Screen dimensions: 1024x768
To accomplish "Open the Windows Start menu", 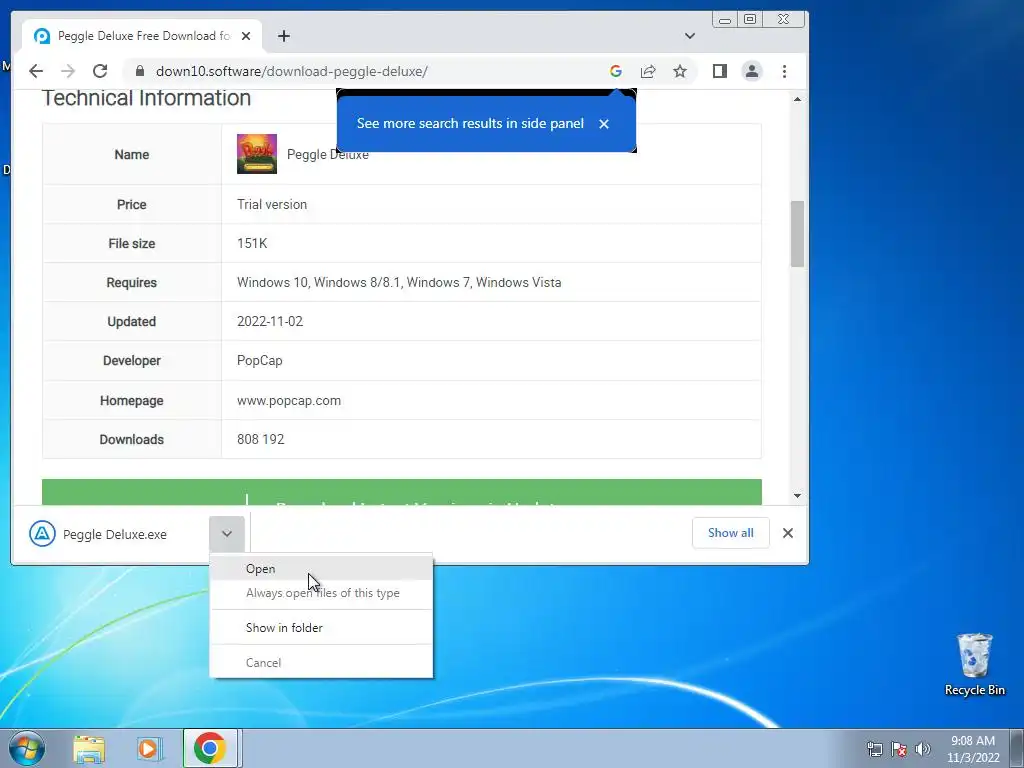I will (27, 748).
